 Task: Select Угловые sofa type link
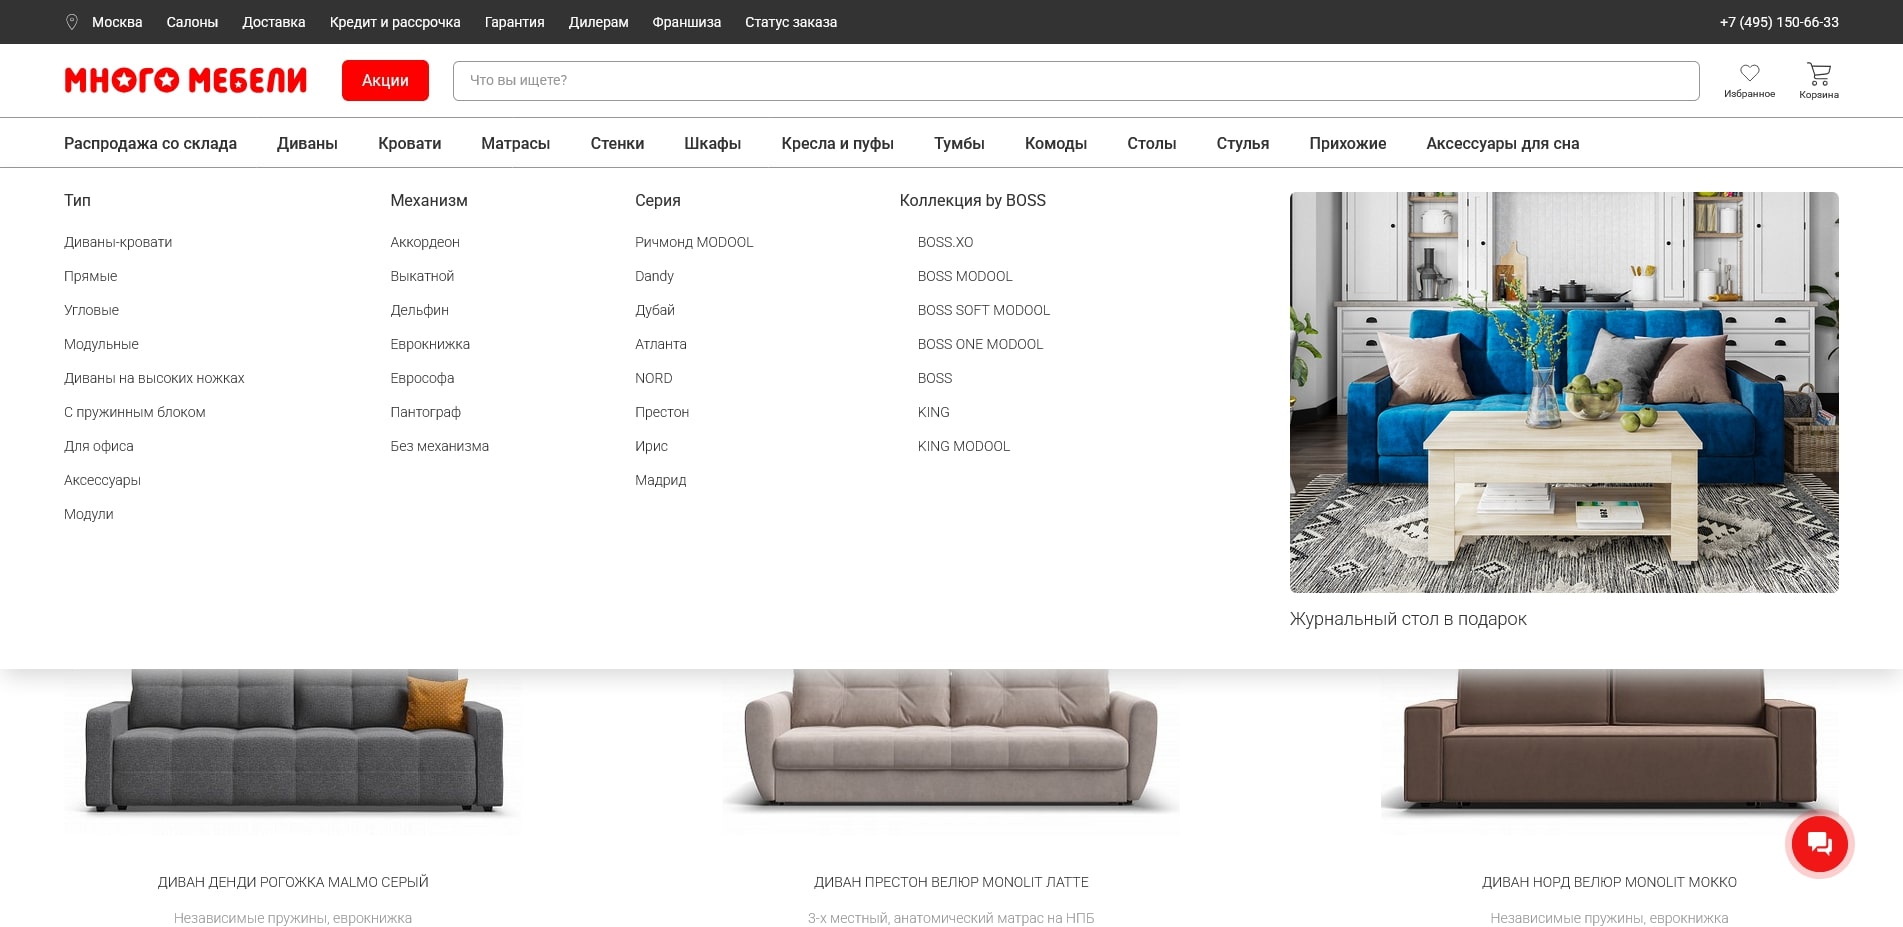point(91,310)
